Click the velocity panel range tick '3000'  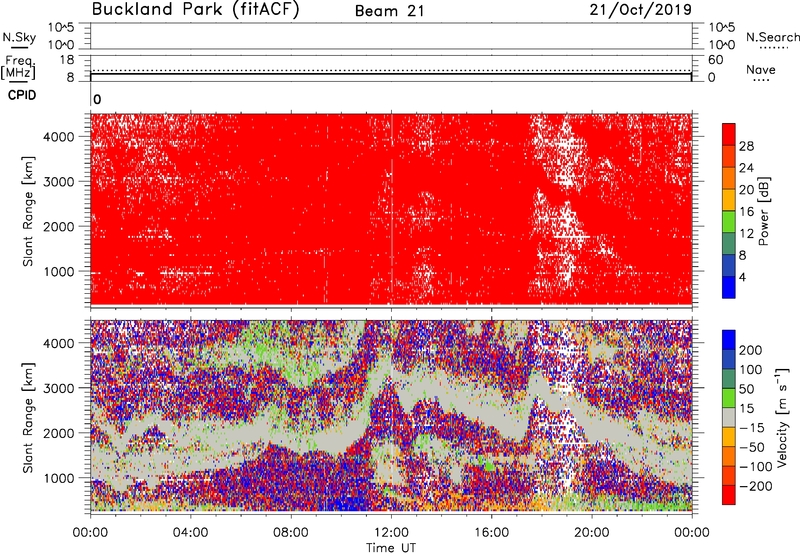[59, 388]
